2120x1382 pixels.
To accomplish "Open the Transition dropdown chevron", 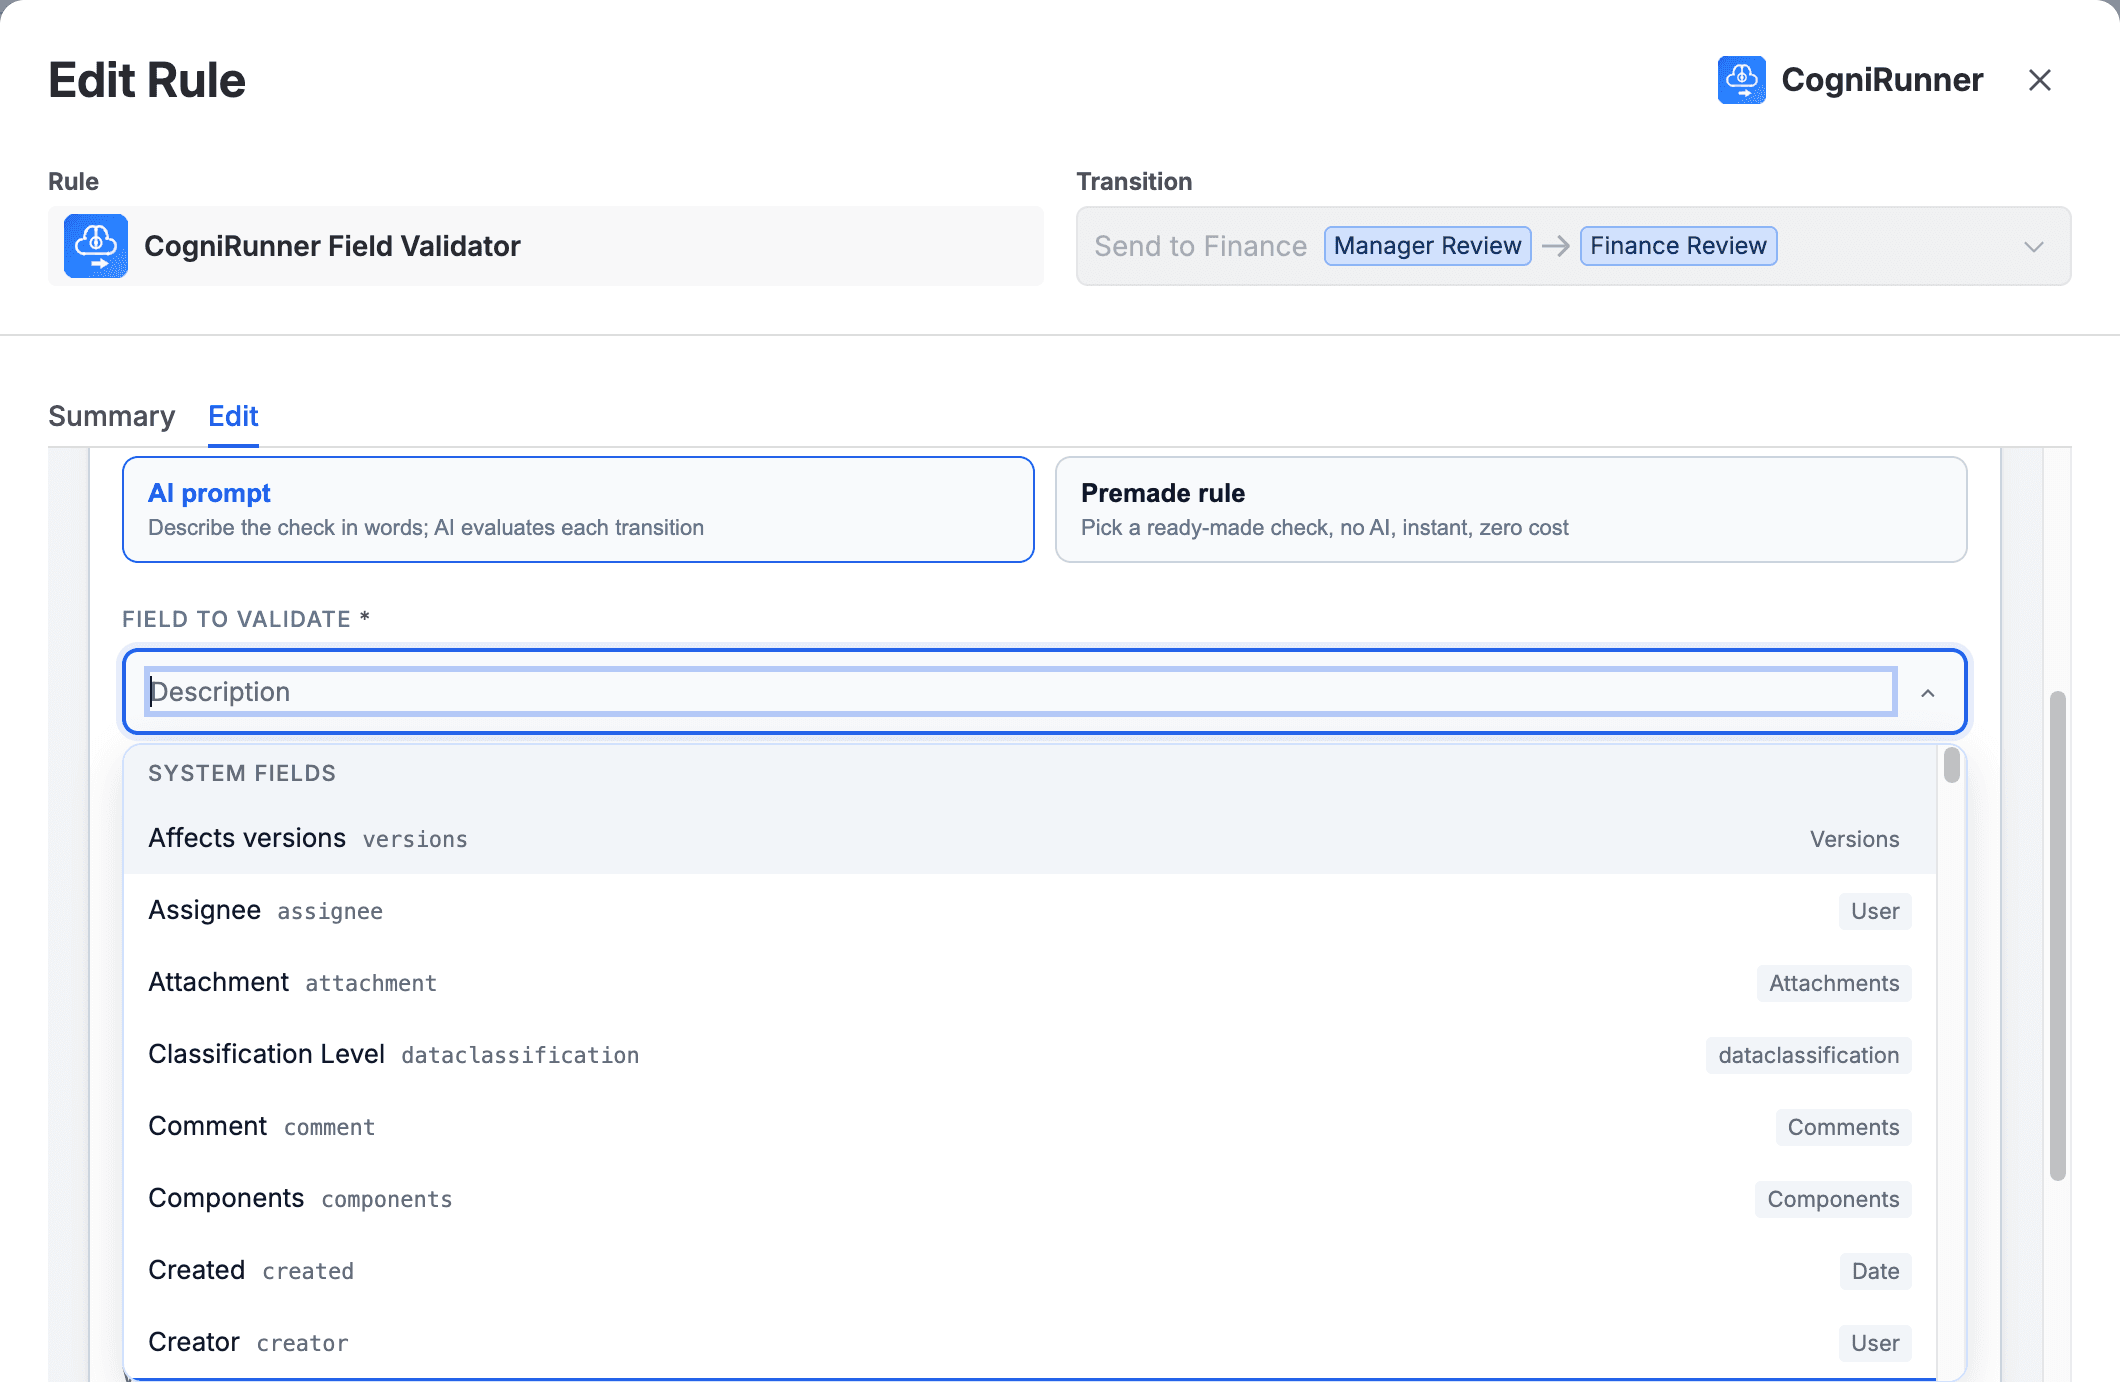I will [2033, 247].
